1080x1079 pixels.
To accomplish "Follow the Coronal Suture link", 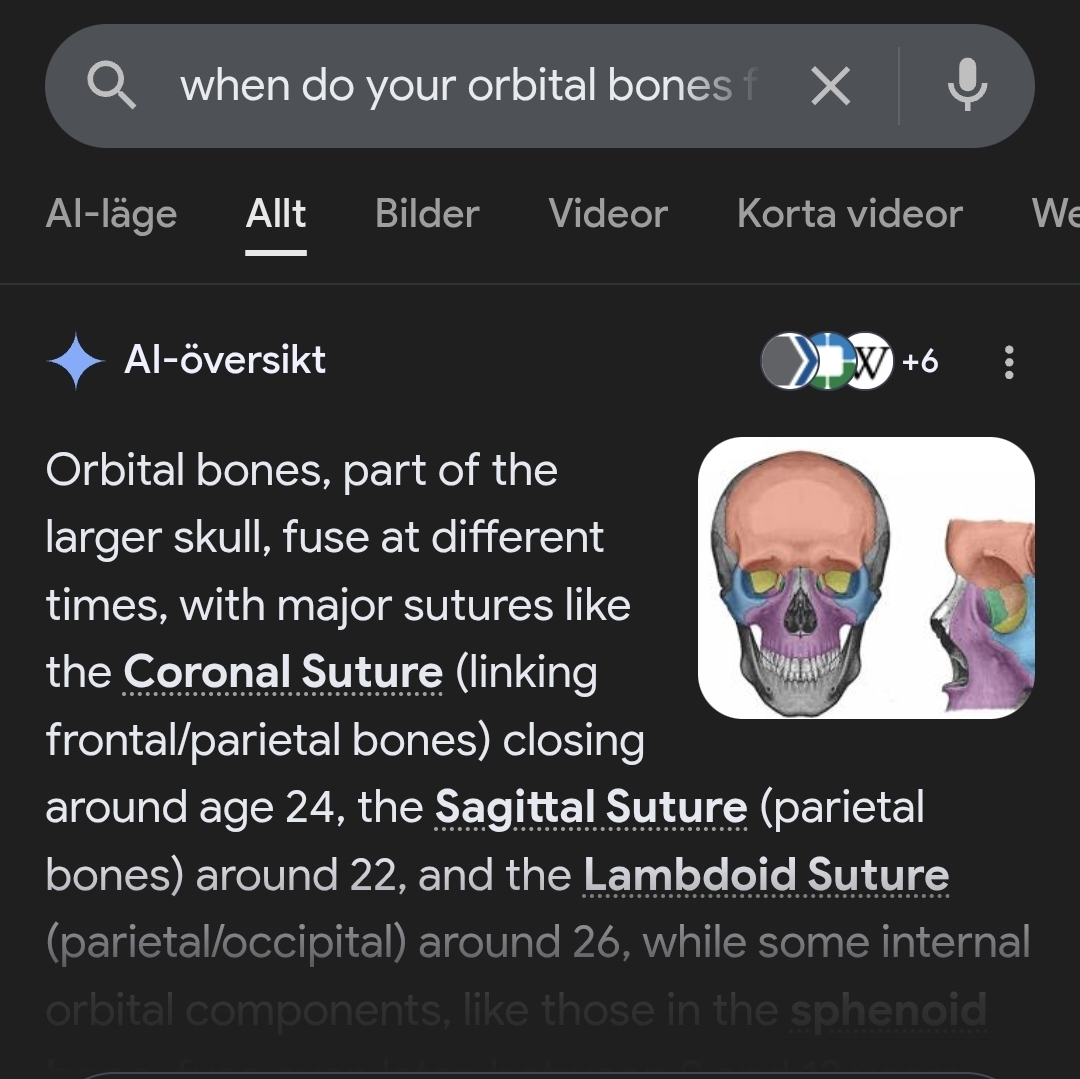I will [x=283, y=673].
